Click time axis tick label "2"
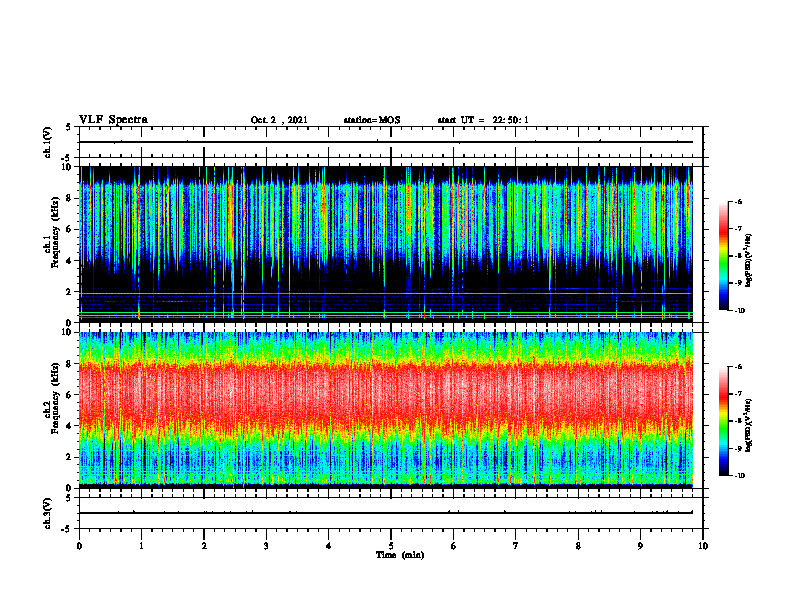The image size is (792, 612). [x=204, y=546]
